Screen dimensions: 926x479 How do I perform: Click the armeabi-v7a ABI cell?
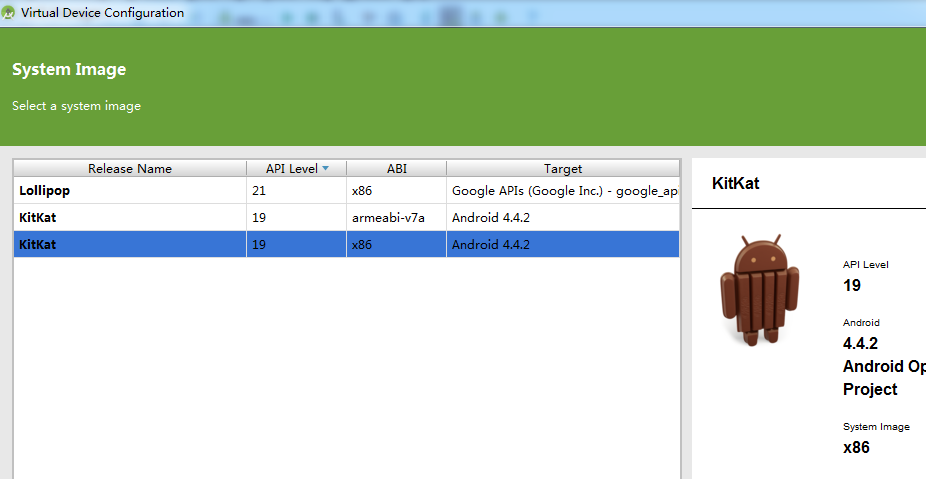point(397,217)
